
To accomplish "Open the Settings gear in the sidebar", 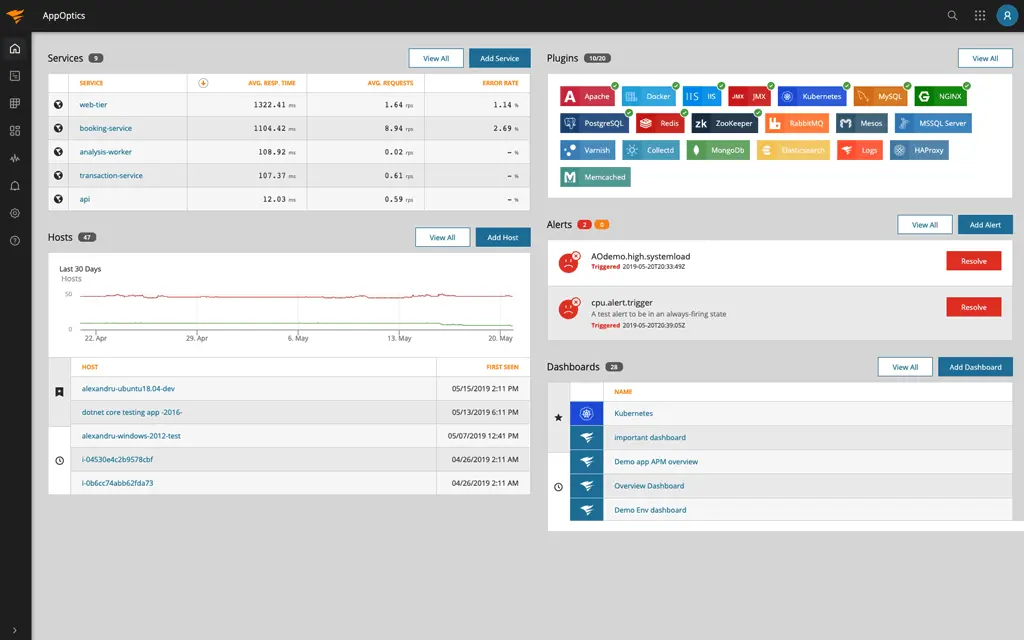I will click(x=14, y=213).
